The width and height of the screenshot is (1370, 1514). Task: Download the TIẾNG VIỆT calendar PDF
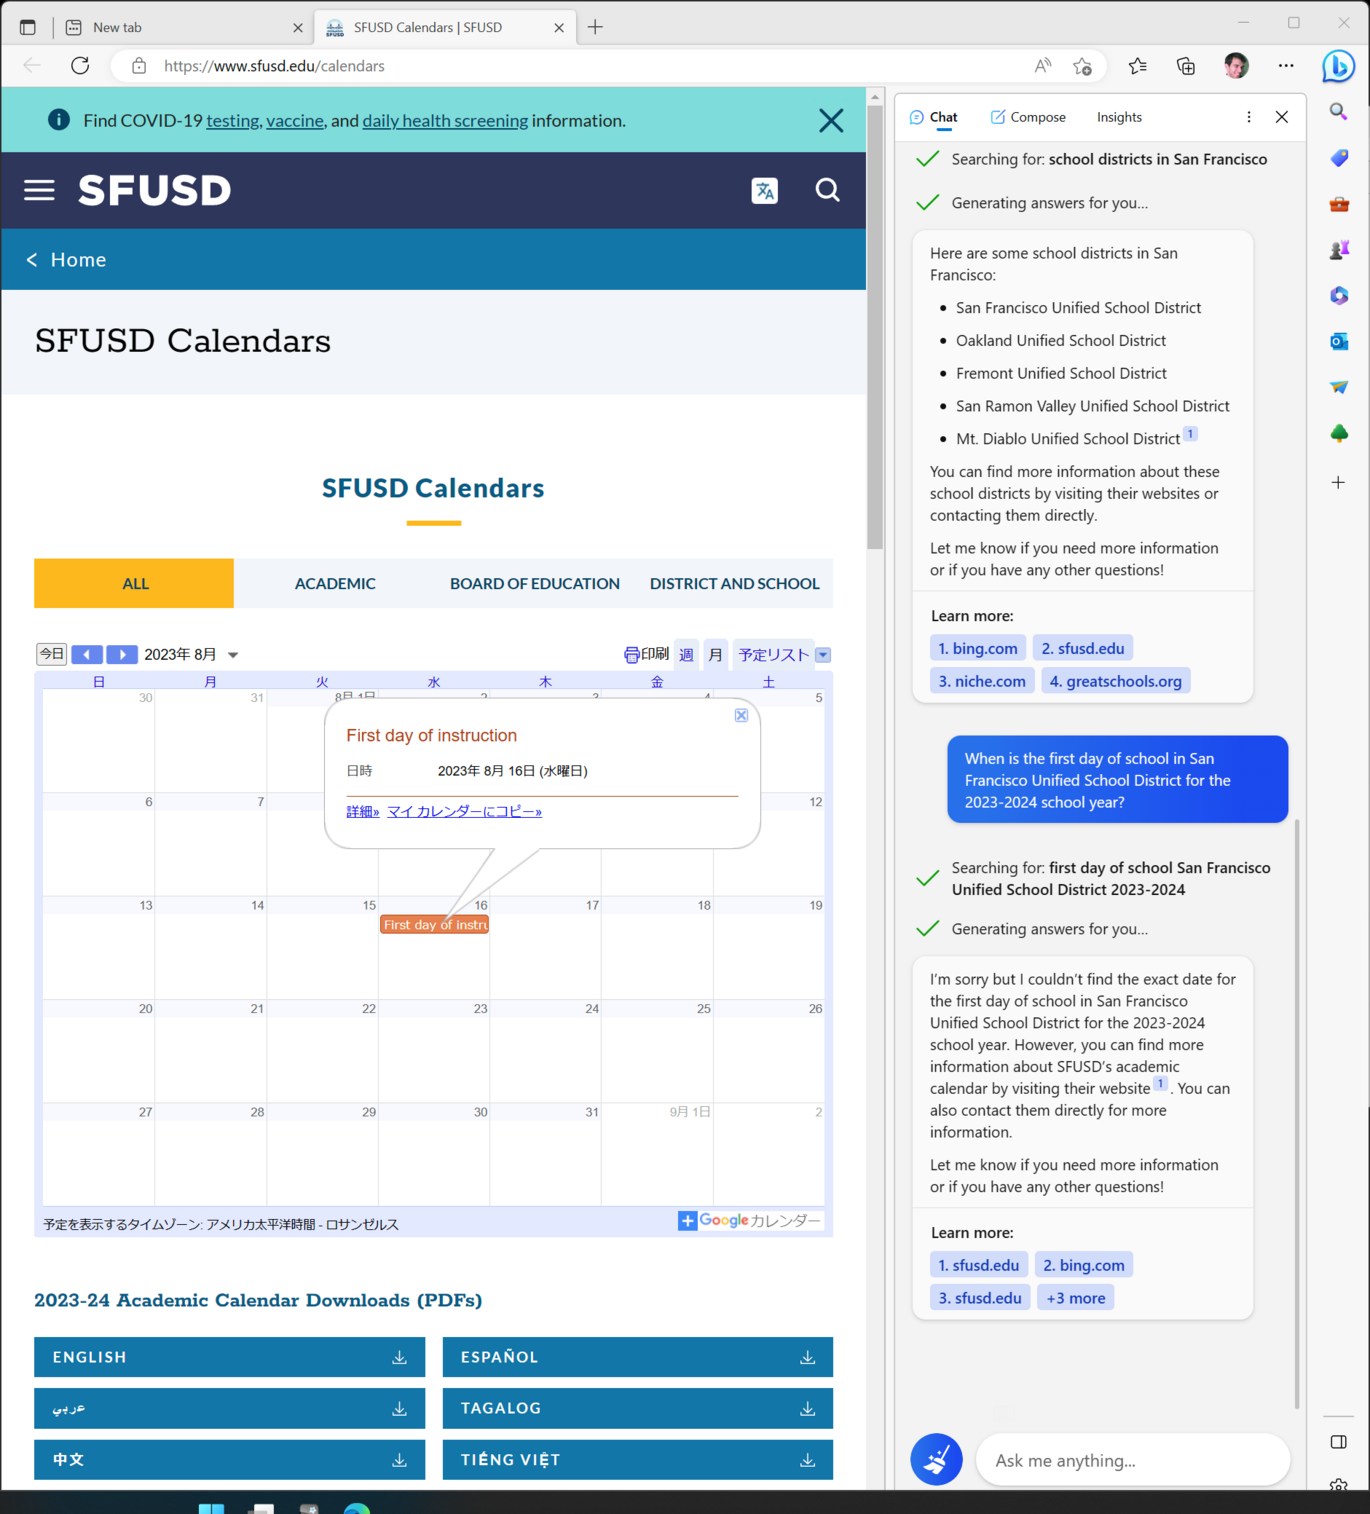(638, 1460)
